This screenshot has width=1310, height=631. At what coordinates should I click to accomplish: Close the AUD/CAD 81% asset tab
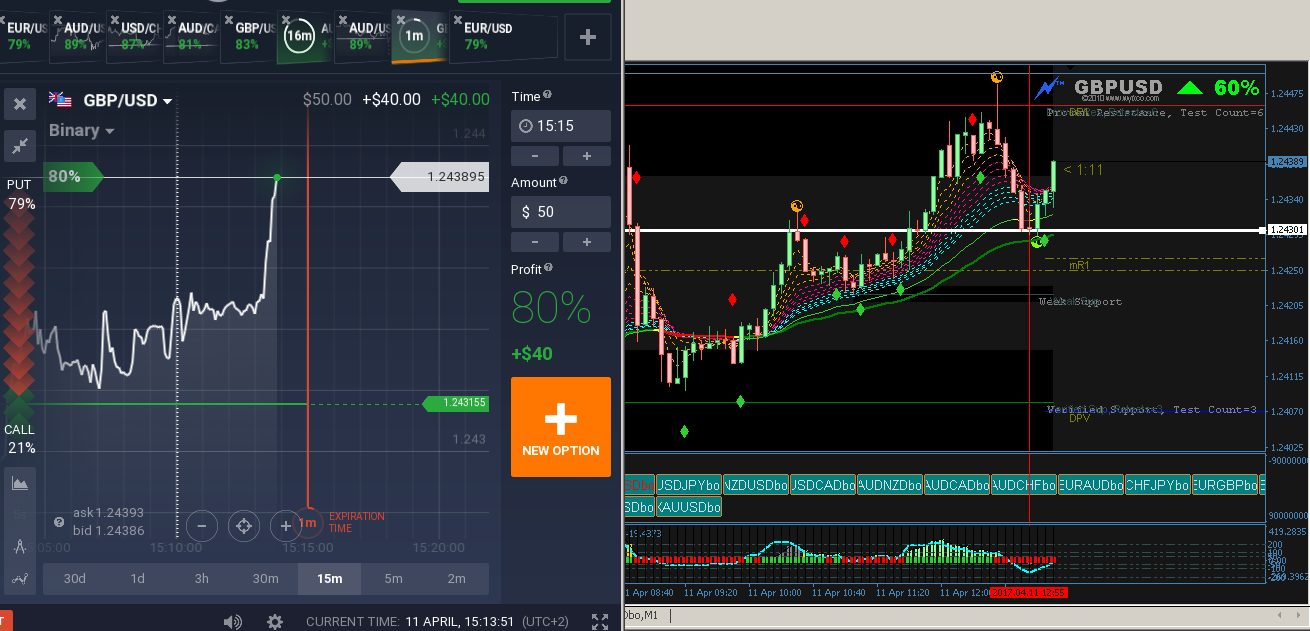(171, 20)
